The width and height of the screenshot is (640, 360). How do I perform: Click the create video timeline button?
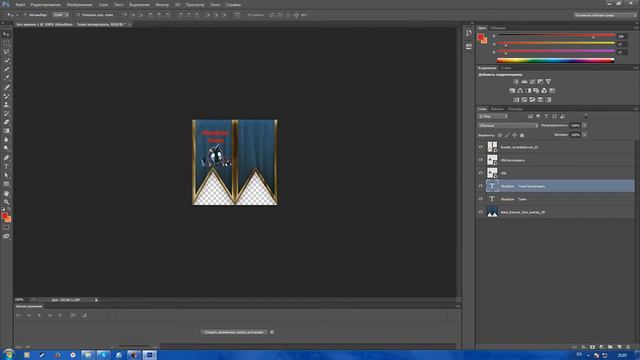(235, 332)
